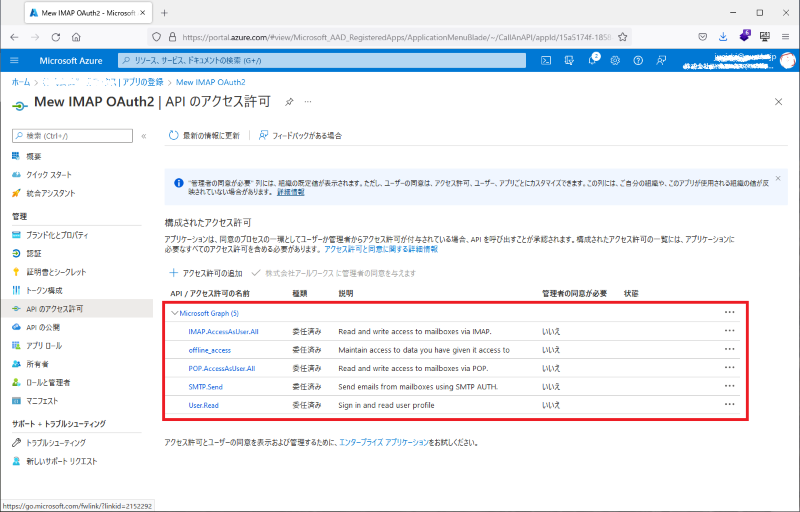Open ブランド化とプロパティ in sidebar
Image resolution: width=800 pixels, height=512 pixels.
click(57, 235)
